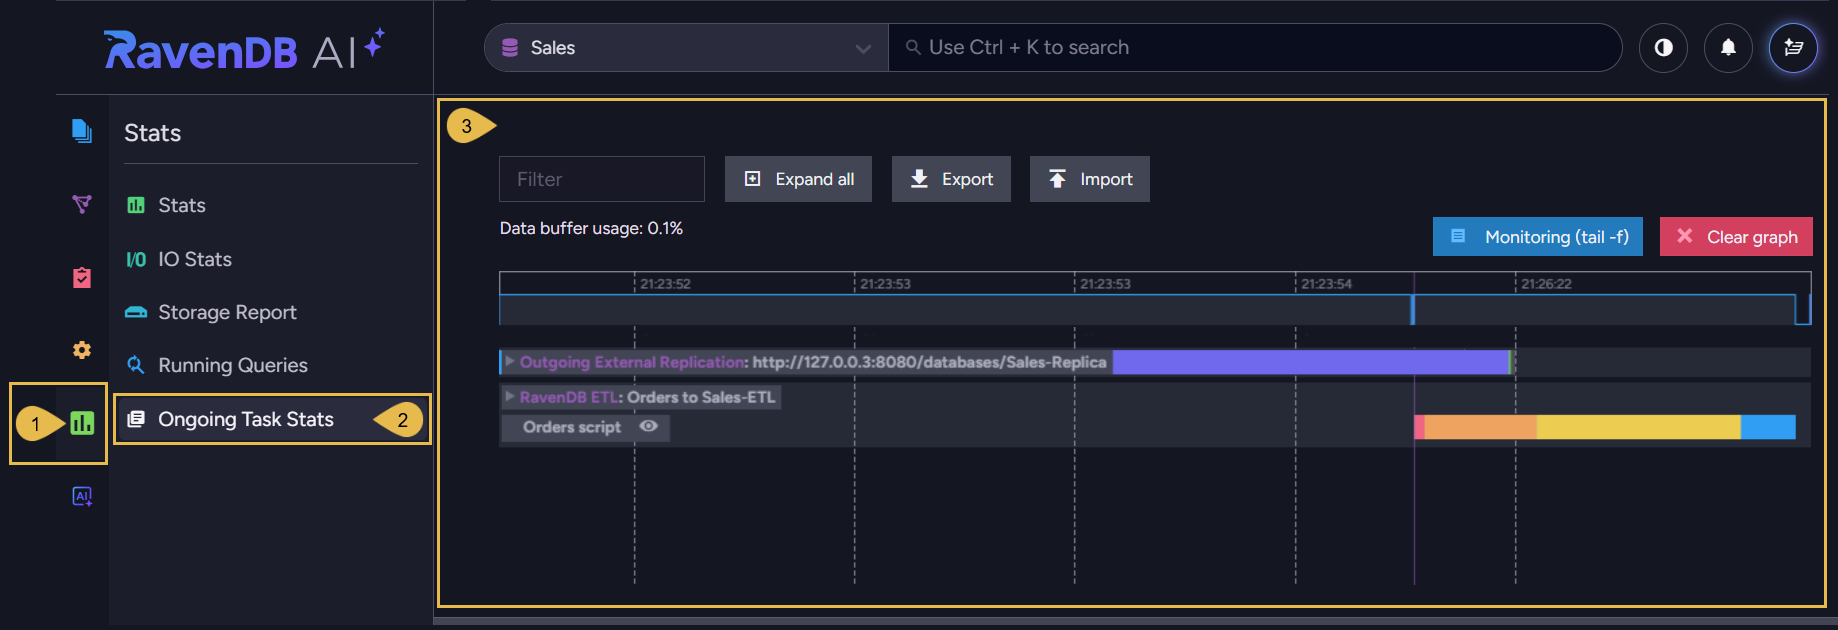Open the Sales database dropdown

pos(686,47)
